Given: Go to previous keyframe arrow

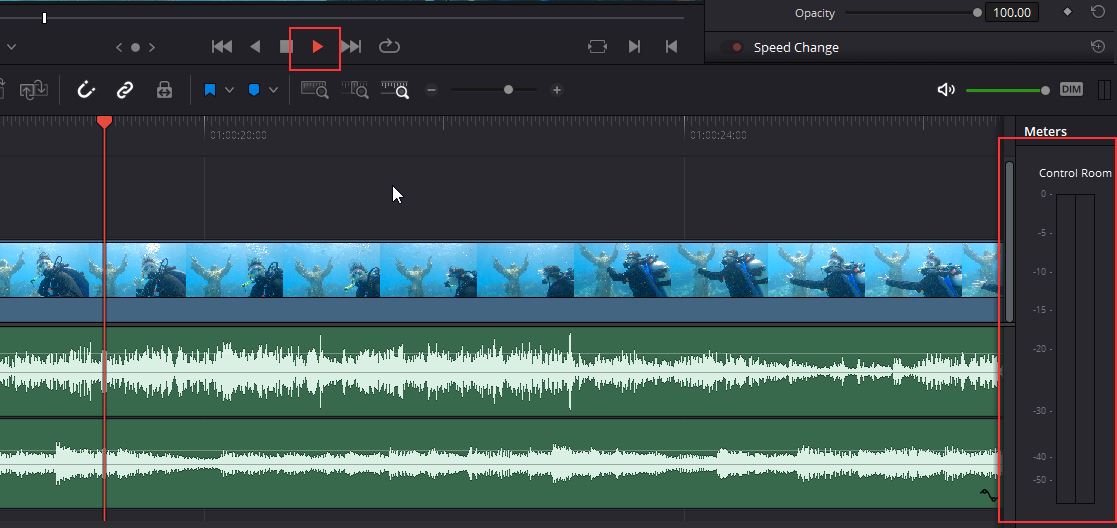Looking at the screenshot, I should pyautogui.click(x=119, y=48).
